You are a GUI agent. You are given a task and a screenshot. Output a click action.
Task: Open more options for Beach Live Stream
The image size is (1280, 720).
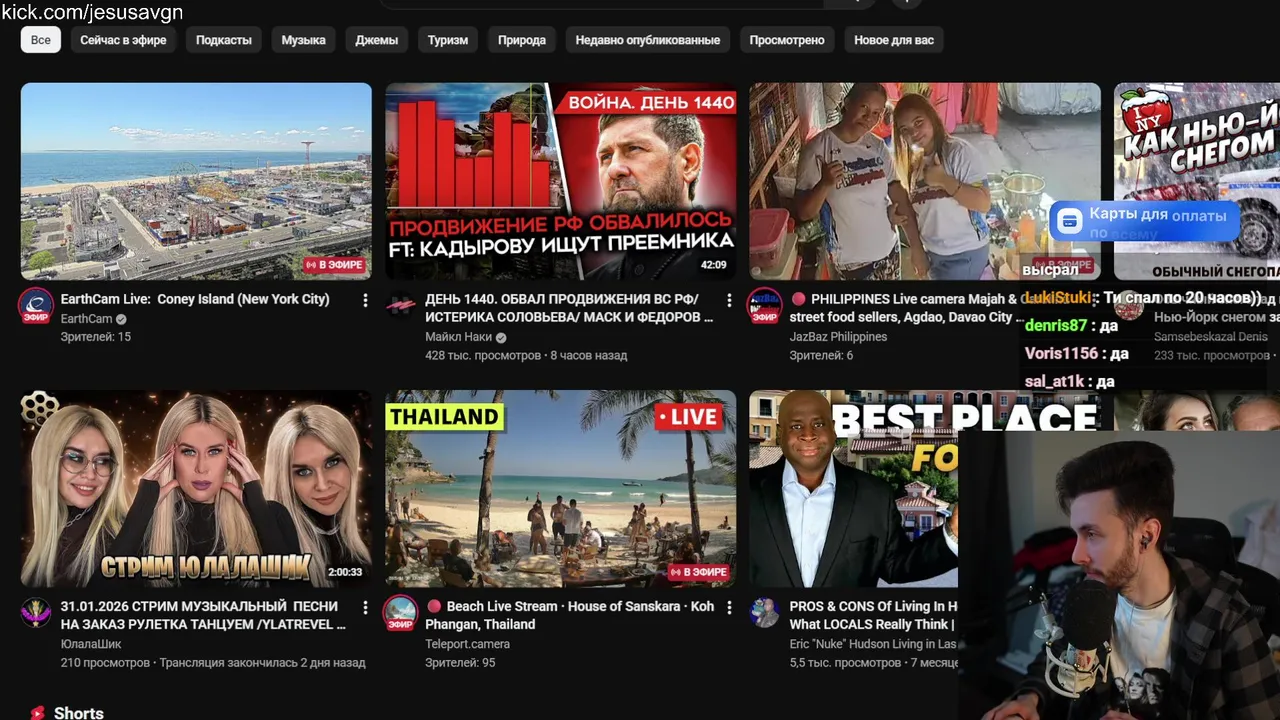[729, 607]
